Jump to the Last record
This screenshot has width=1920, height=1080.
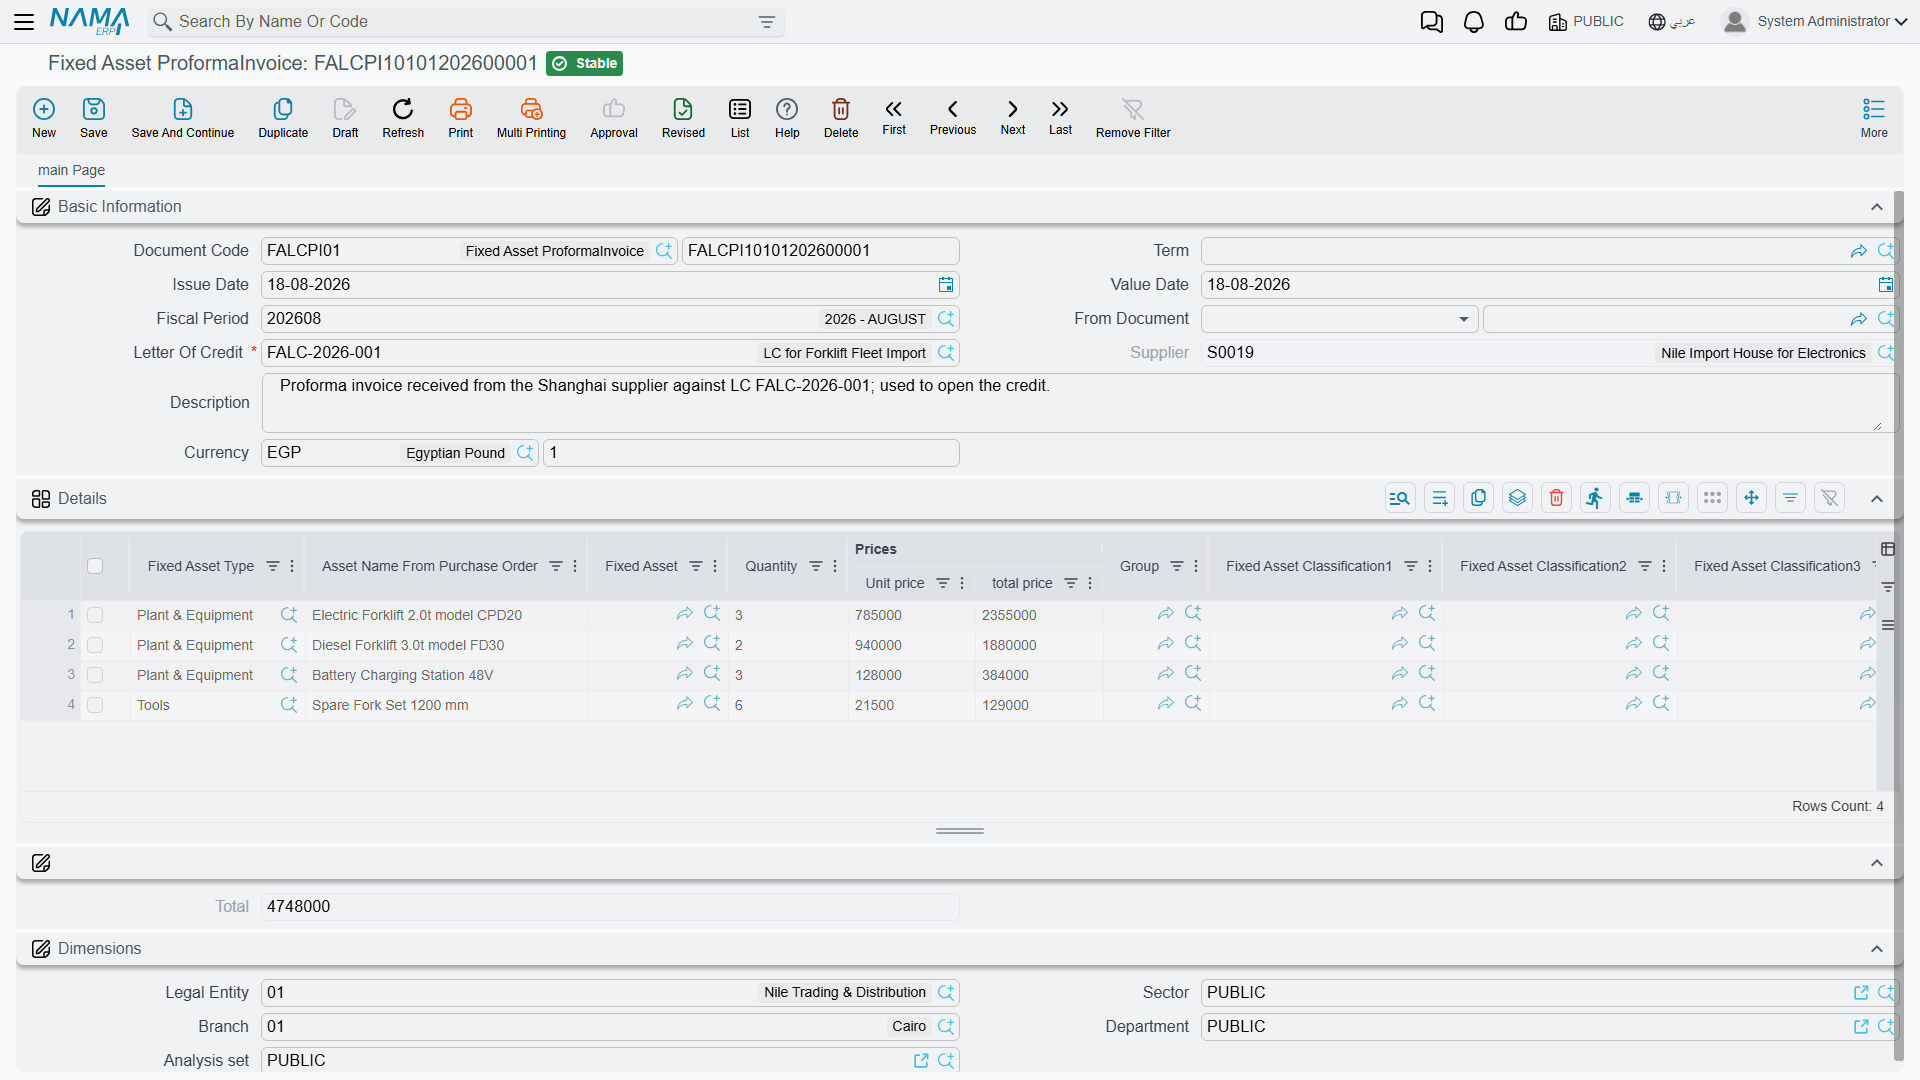click(1060, 117)
